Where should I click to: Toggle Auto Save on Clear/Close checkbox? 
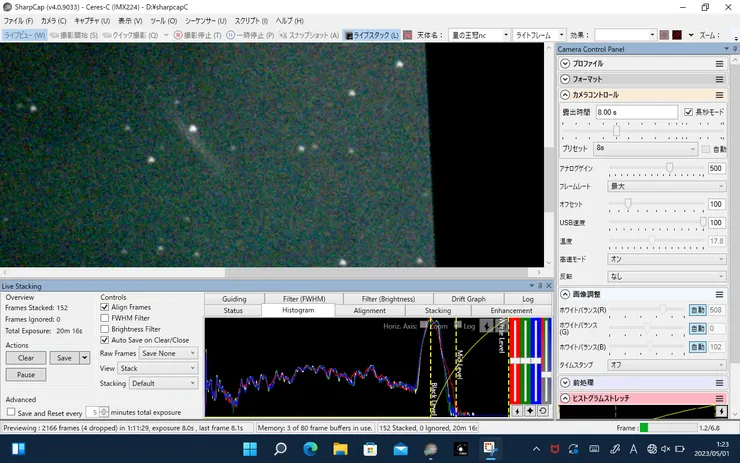coord(105,340)
